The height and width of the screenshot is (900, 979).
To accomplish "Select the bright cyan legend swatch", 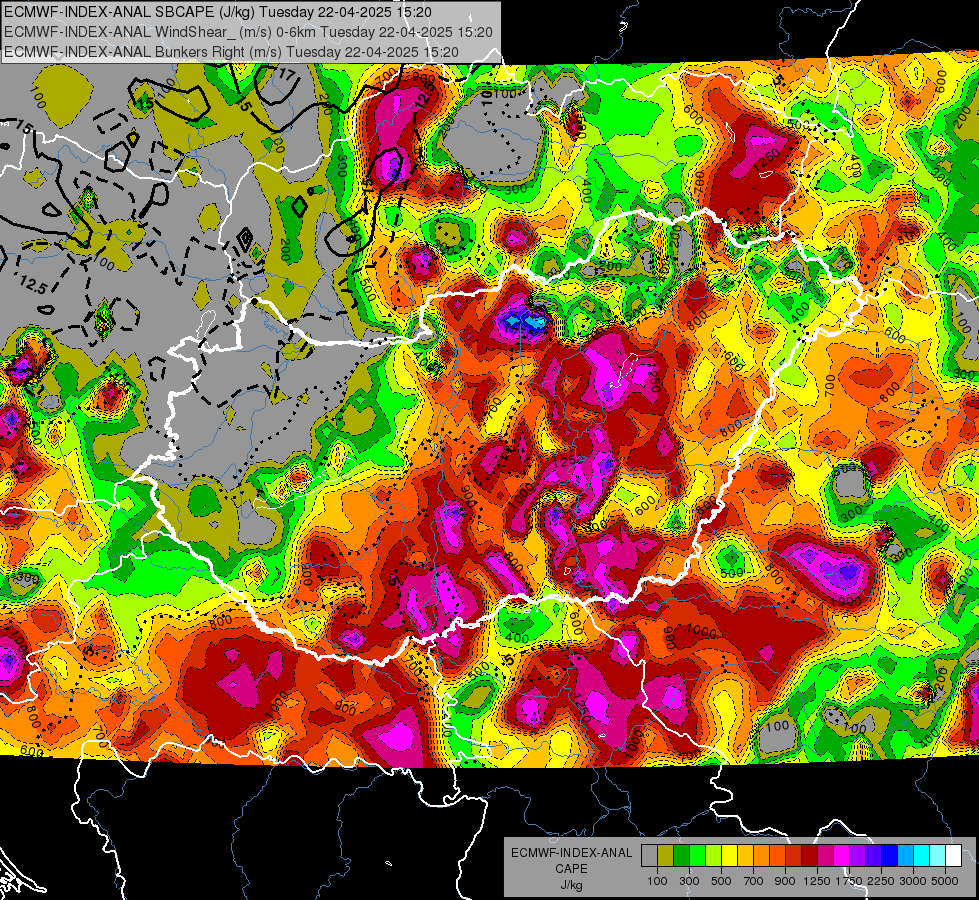I will (x=922, y=856).
